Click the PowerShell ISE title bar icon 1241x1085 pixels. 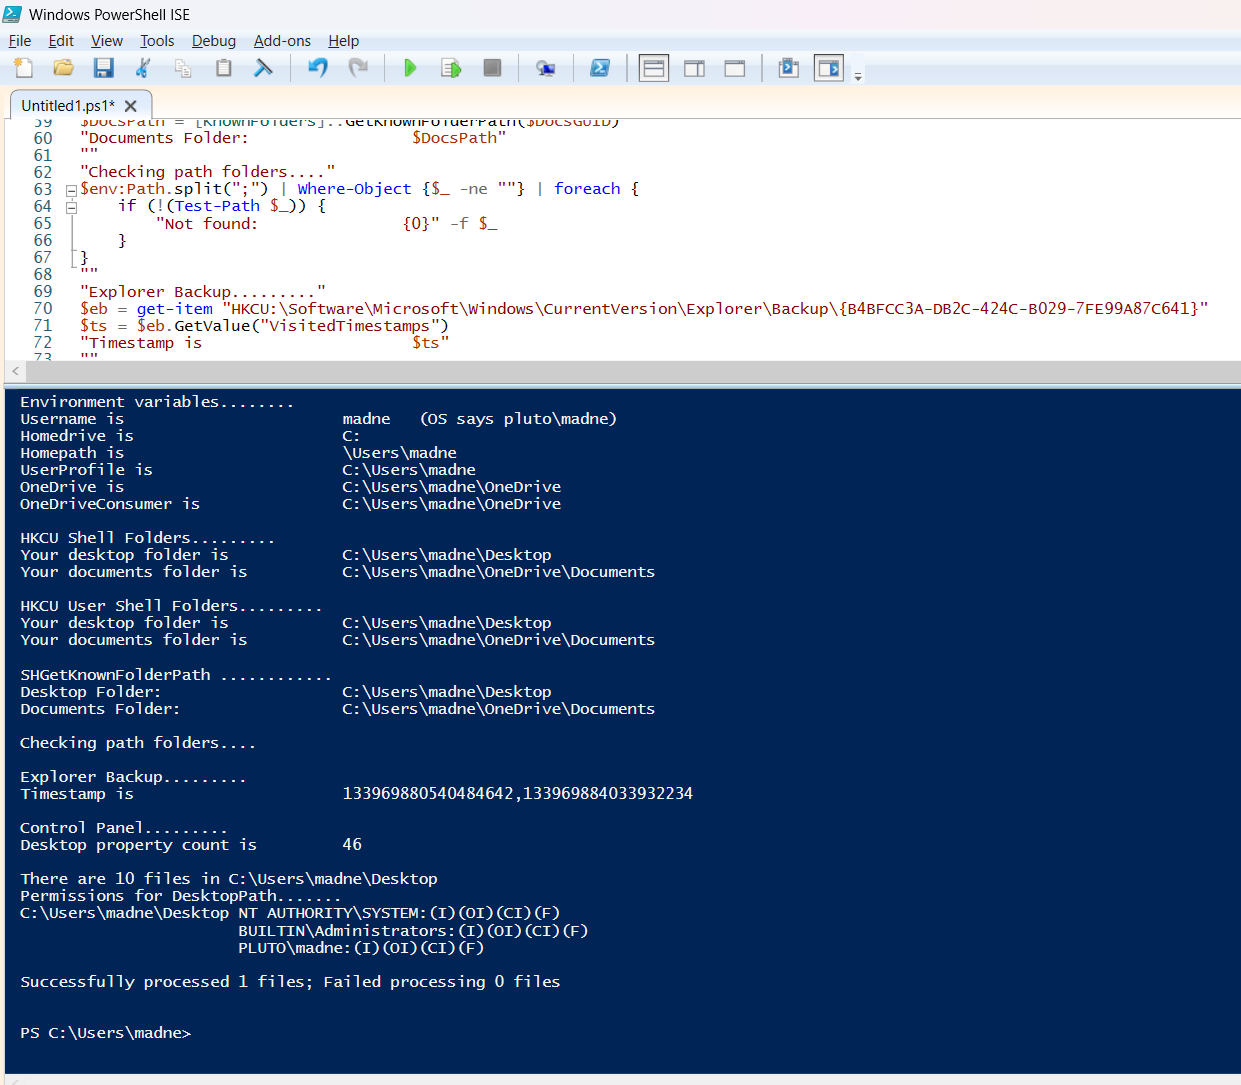coord(13,14)
